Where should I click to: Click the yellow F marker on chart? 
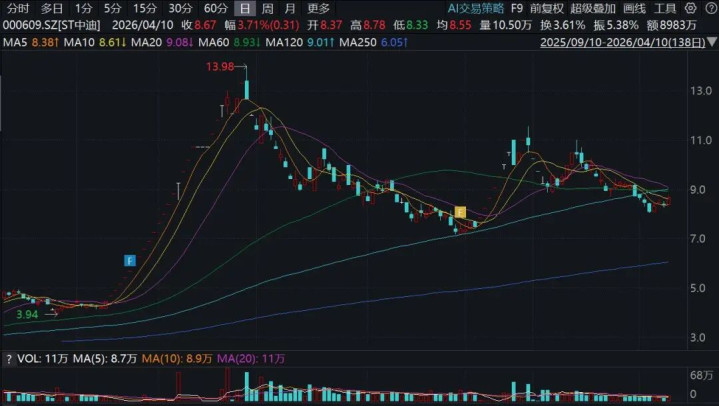coord(460,212)
